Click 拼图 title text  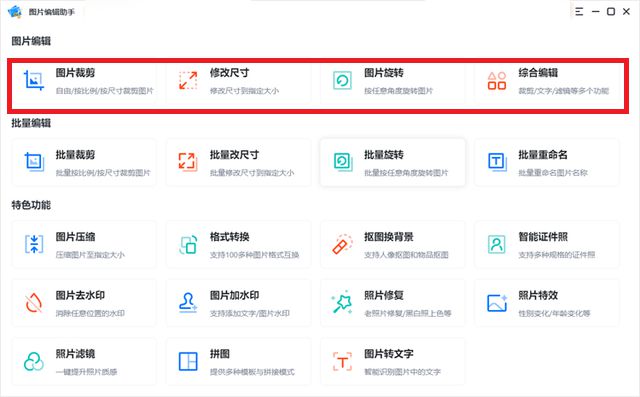click(x=220, y=354)
